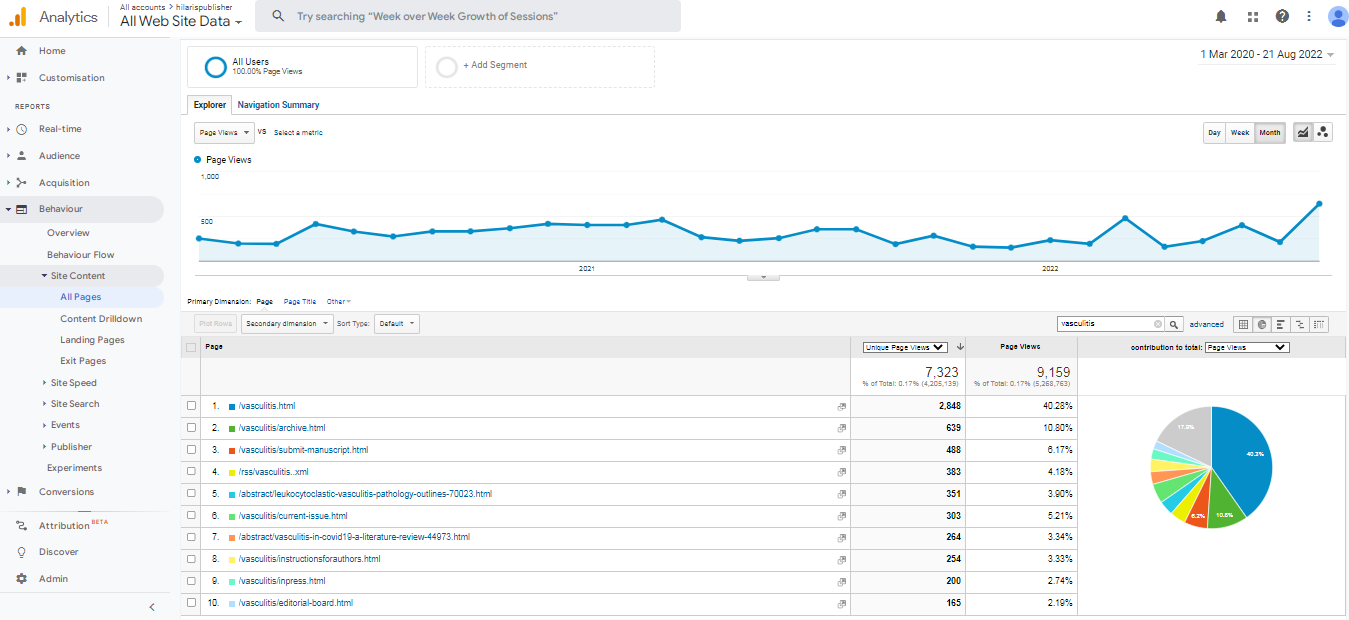Image resolution: width=1349 pixels, height=620 pixels.
Task: Select all rows with header checkbox
Action: tap(191, 347)
